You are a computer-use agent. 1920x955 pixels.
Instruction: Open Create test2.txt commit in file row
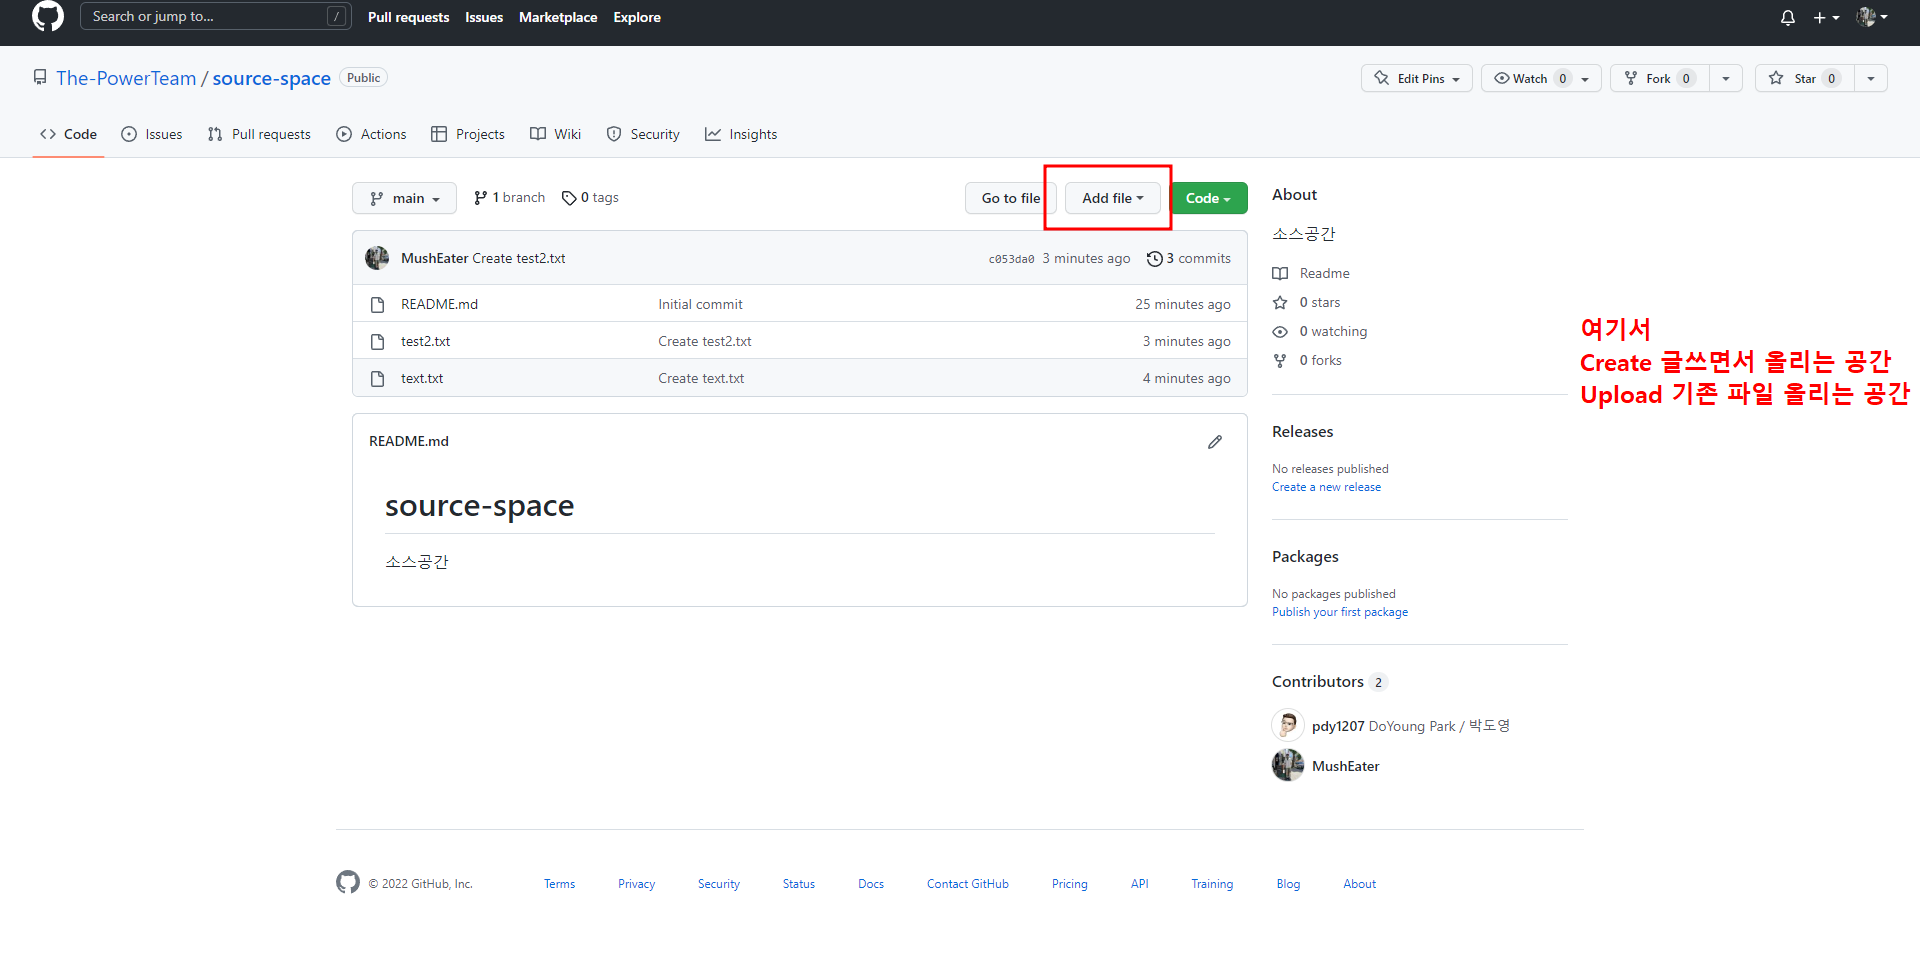point(704,341)
